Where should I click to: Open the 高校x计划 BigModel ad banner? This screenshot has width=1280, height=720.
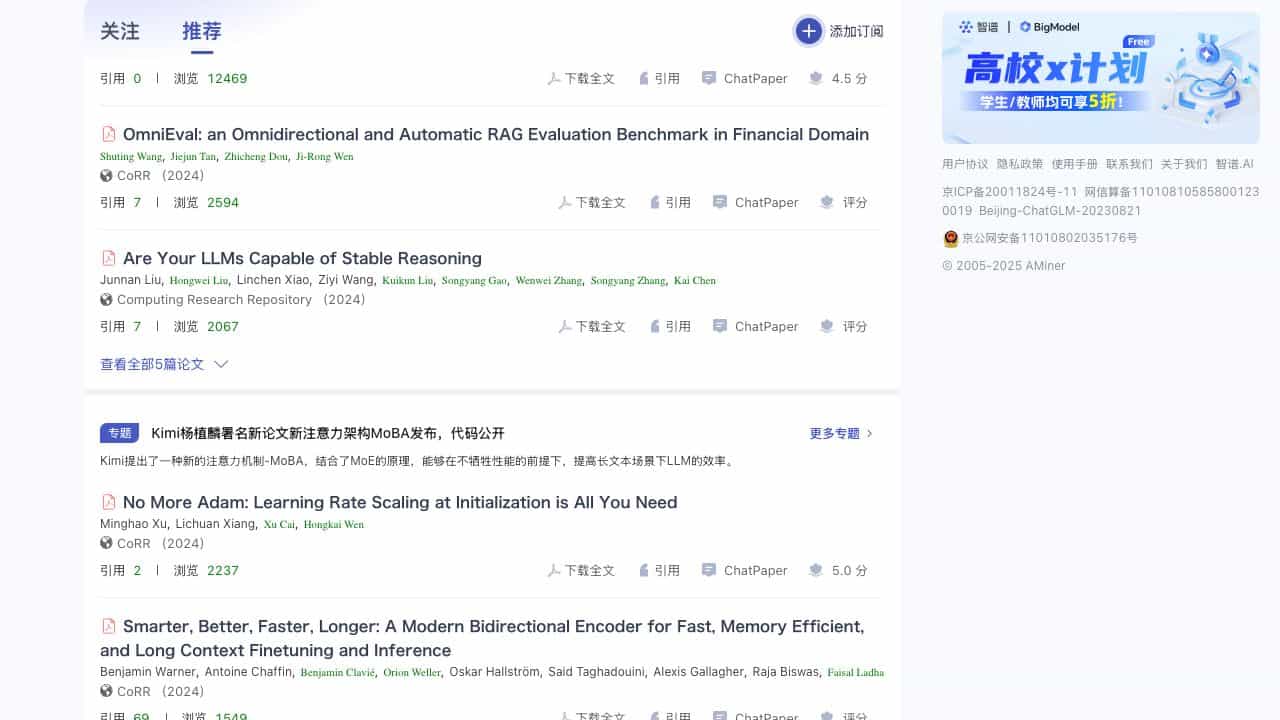[1101, 78]
